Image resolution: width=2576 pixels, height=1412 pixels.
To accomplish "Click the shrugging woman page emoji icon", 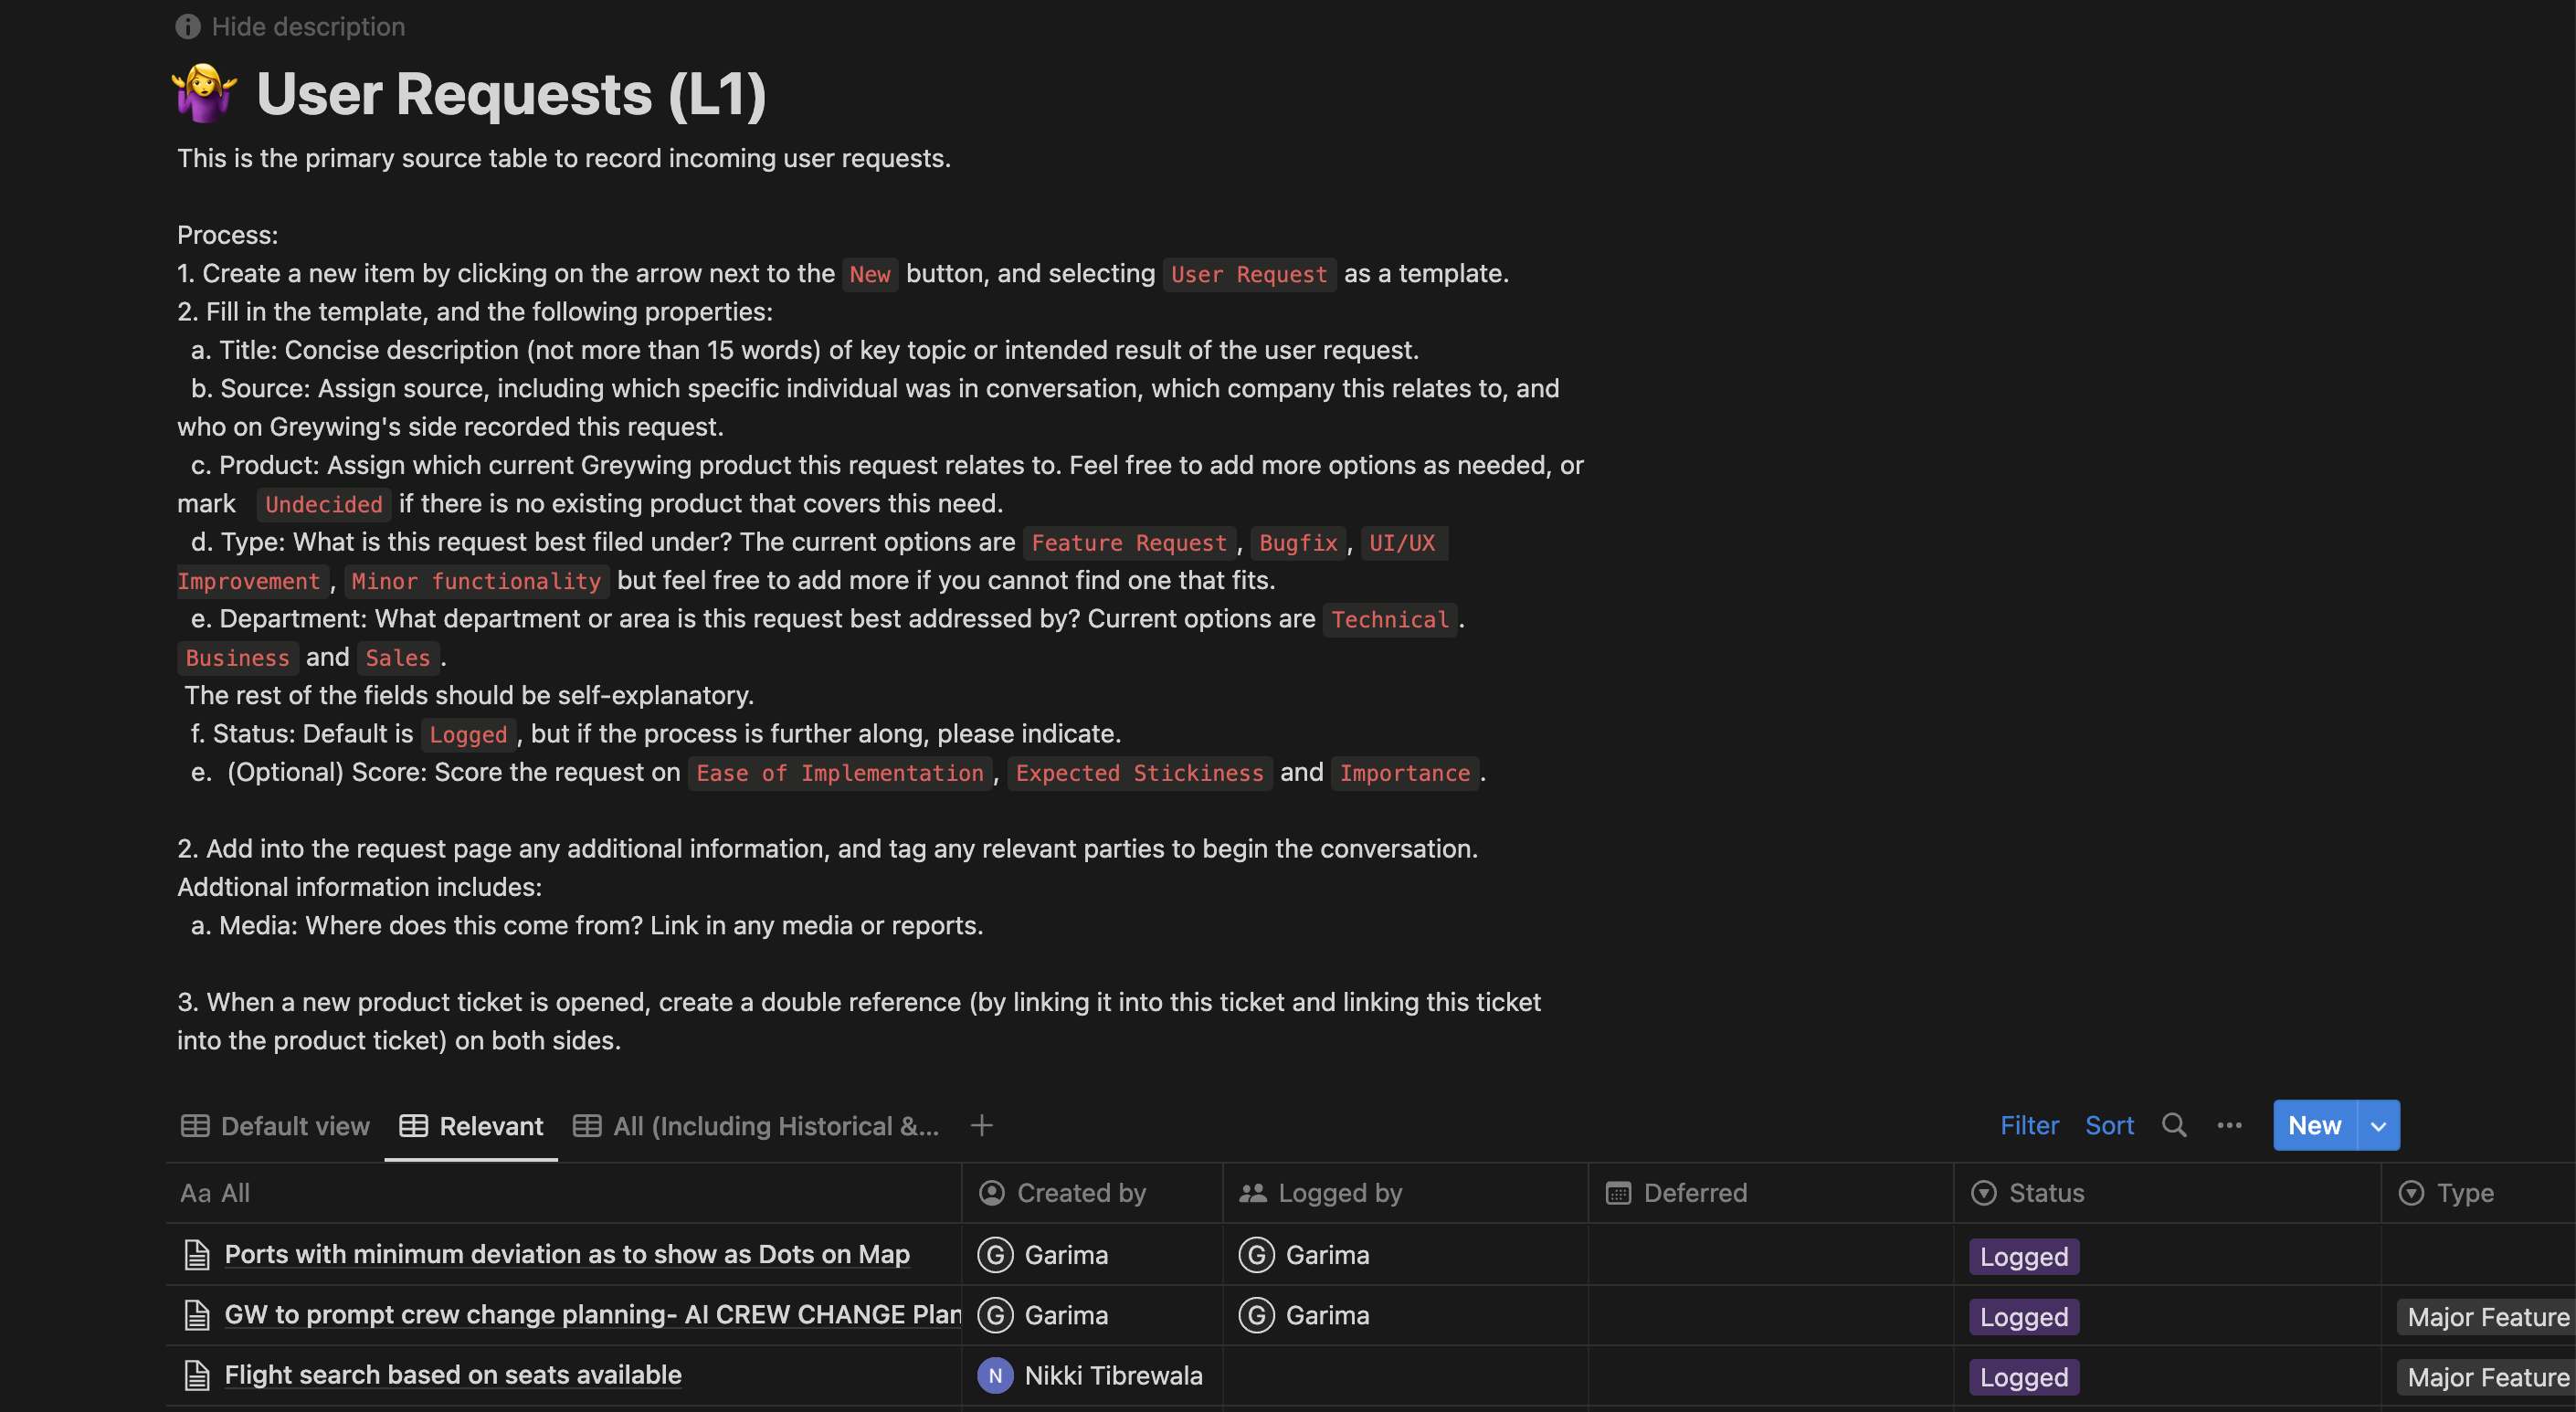I will click(x=204, y=93).
